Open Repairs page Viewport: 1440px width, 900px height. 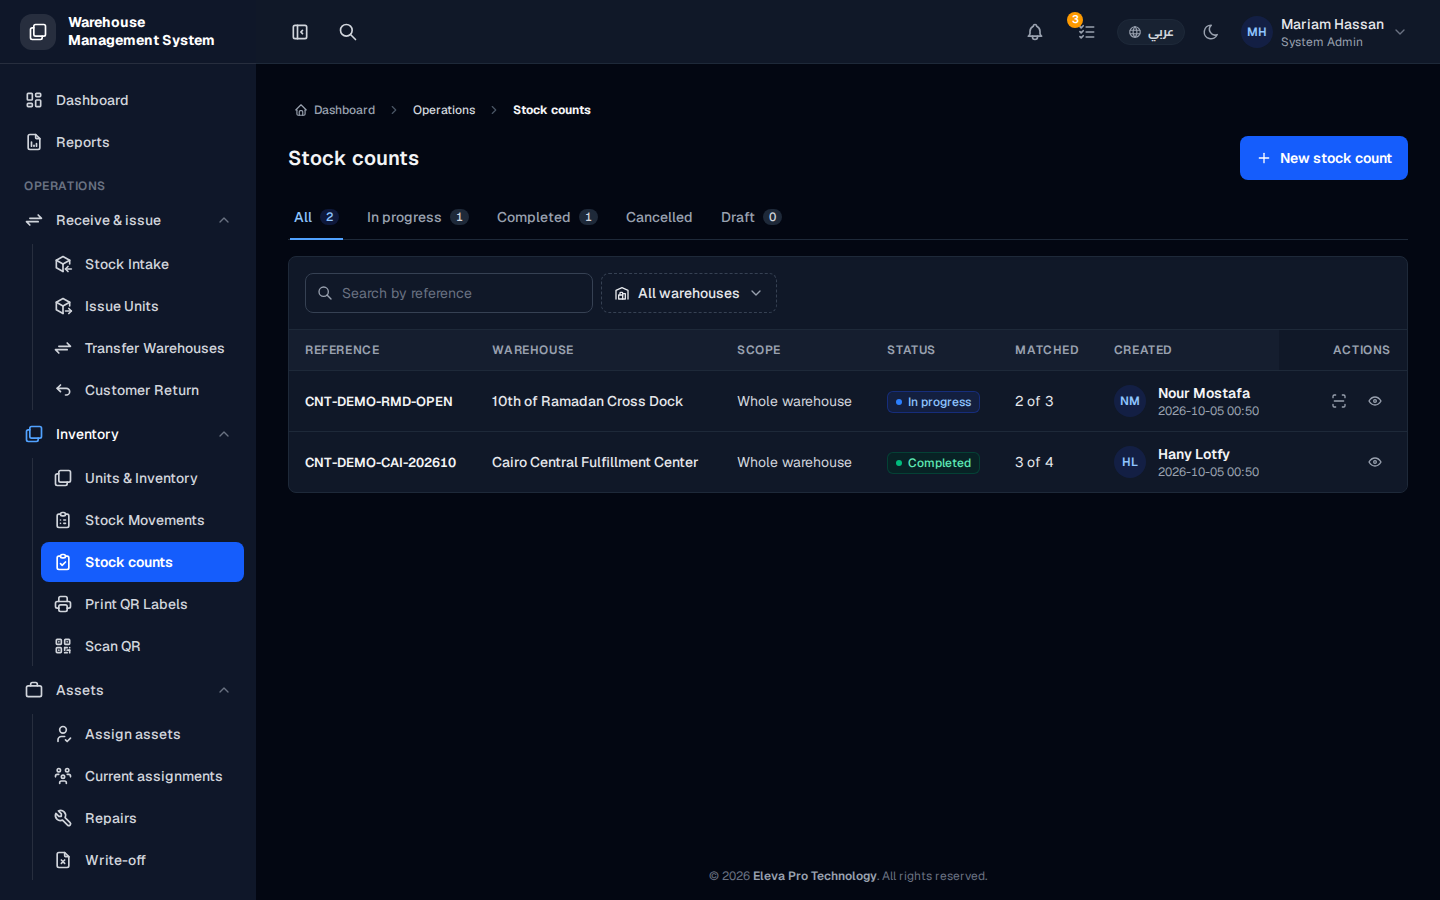pyautogui.click(x=142, y=818)
